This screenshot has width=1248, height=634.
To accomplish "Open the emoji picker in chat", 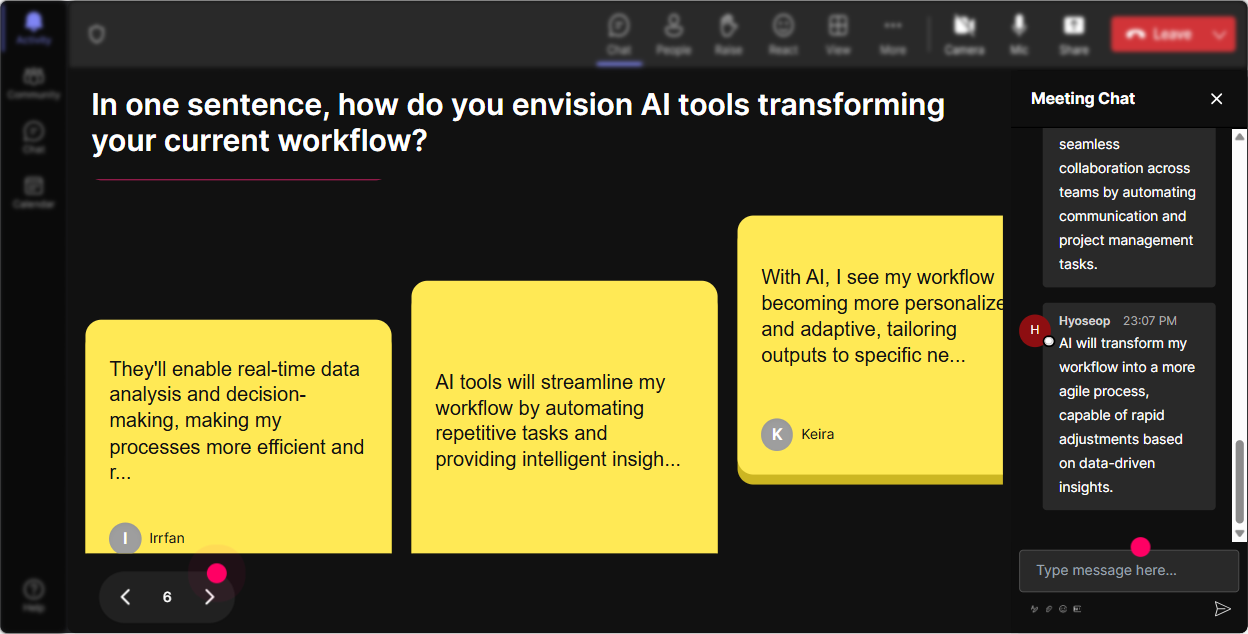I will (x=1063, y=608).
